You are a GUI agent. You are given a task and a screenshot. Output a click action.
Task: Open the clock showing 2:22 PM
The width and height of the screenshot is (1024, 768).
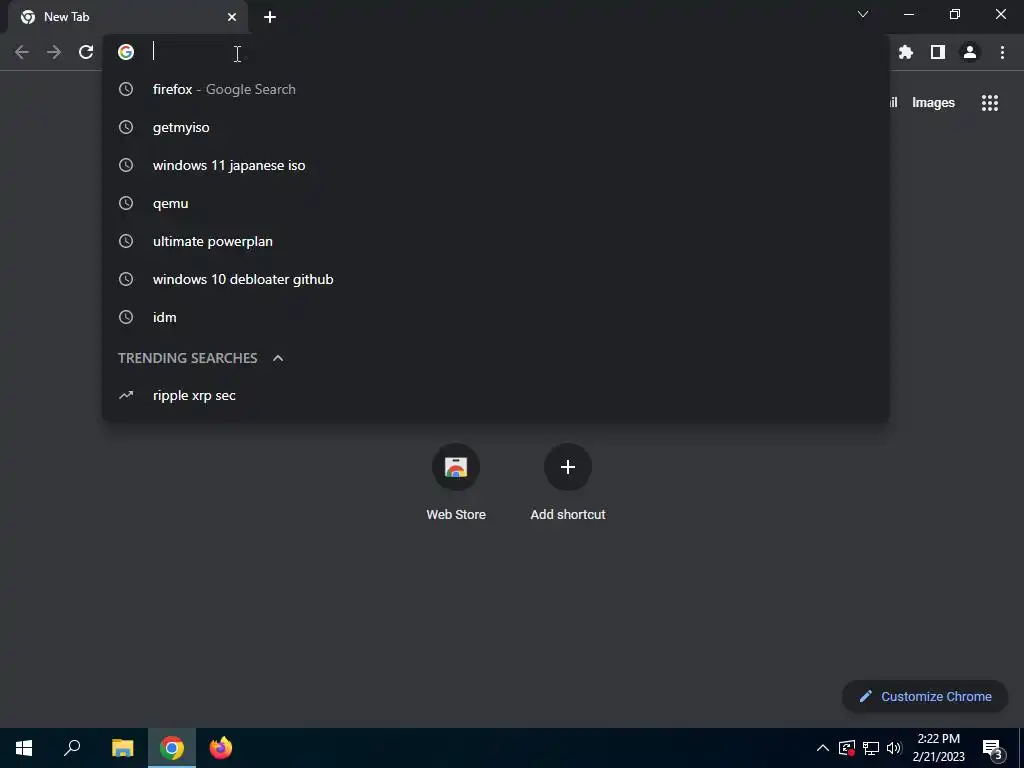[x=938, y=748]
